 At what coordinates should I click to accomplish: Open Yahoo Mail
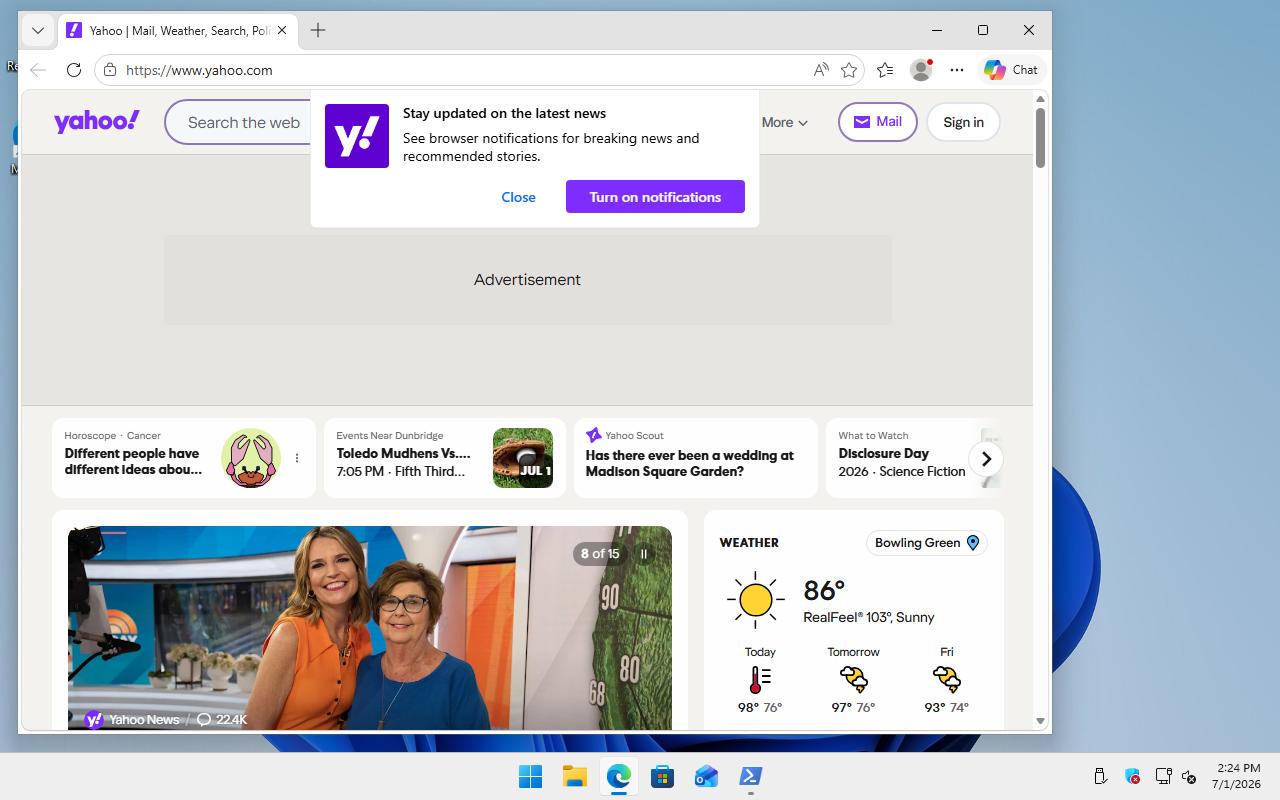pos(878,122)
